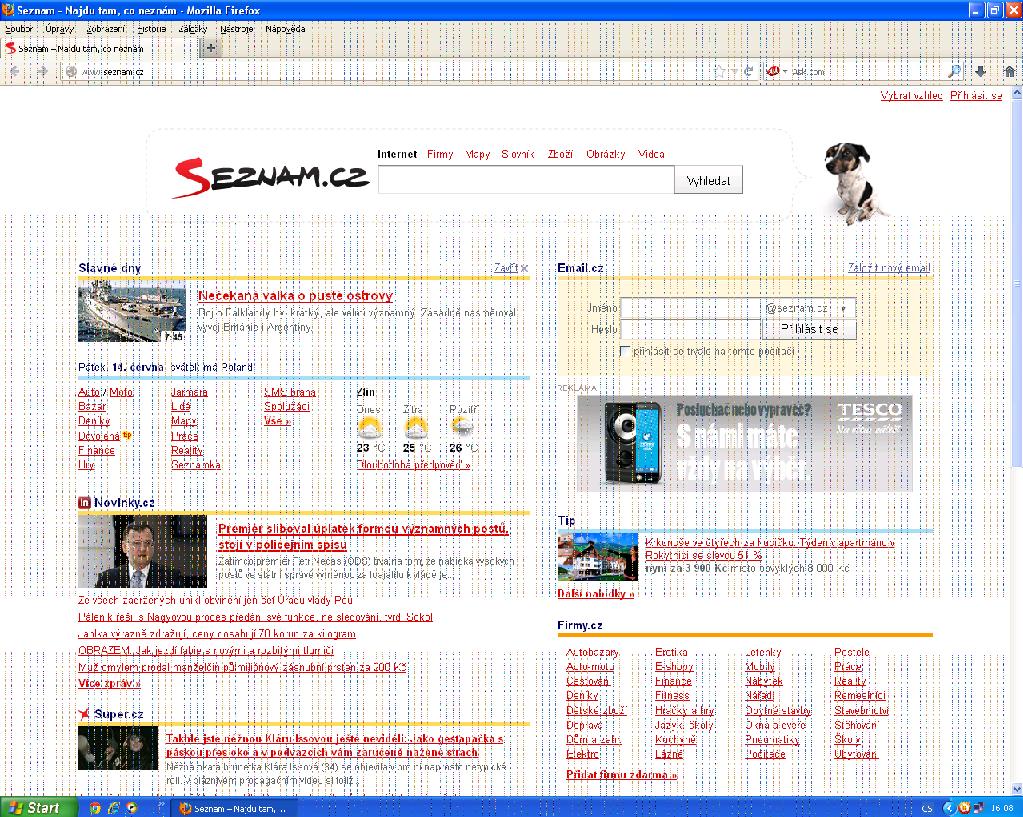
Task: Select the Seznam browser tab
Action: click(x=98, y=48)
